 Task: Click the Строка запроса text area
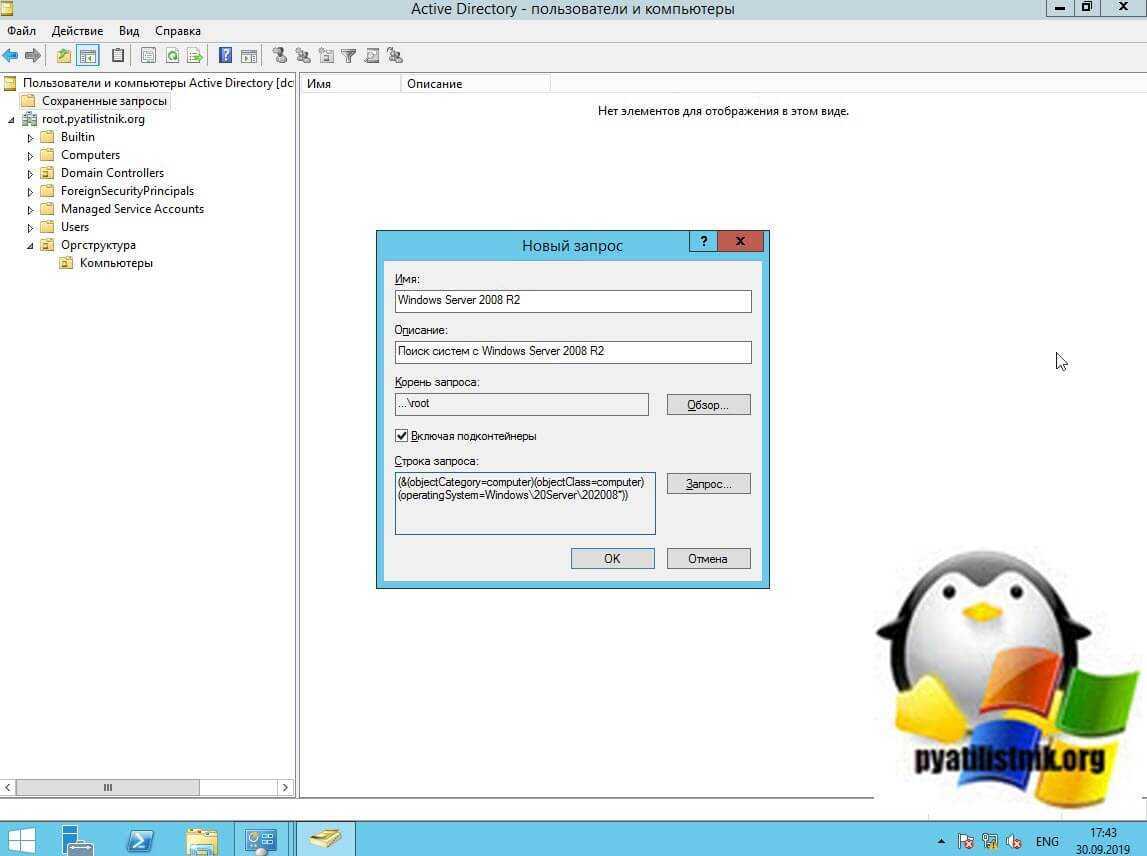click(x=524, y=503)
